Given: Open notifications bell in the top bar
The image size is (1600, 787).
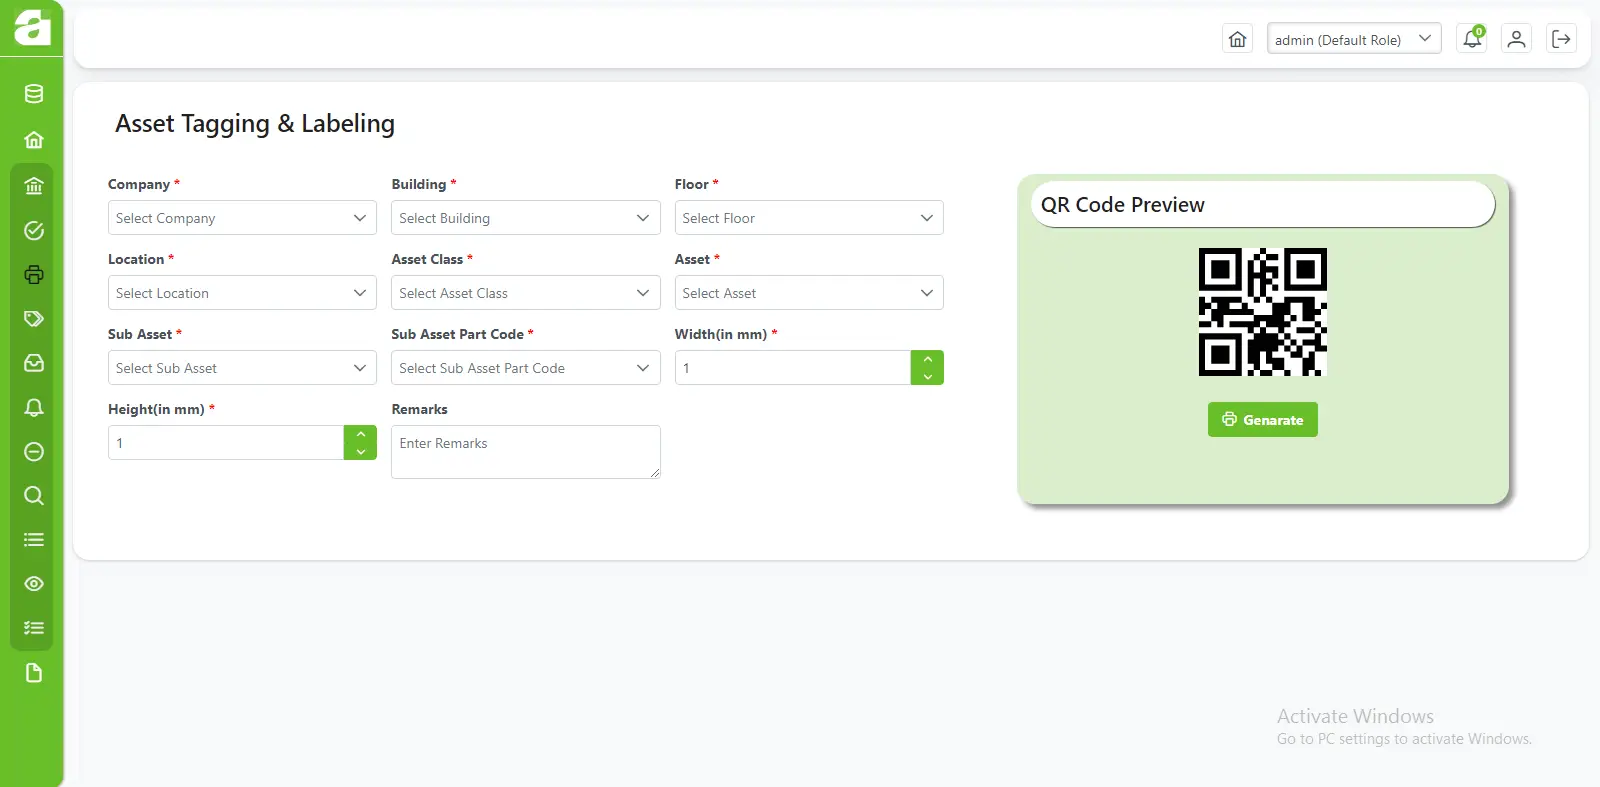Looking at the screenshot, I should [1472, 39].
